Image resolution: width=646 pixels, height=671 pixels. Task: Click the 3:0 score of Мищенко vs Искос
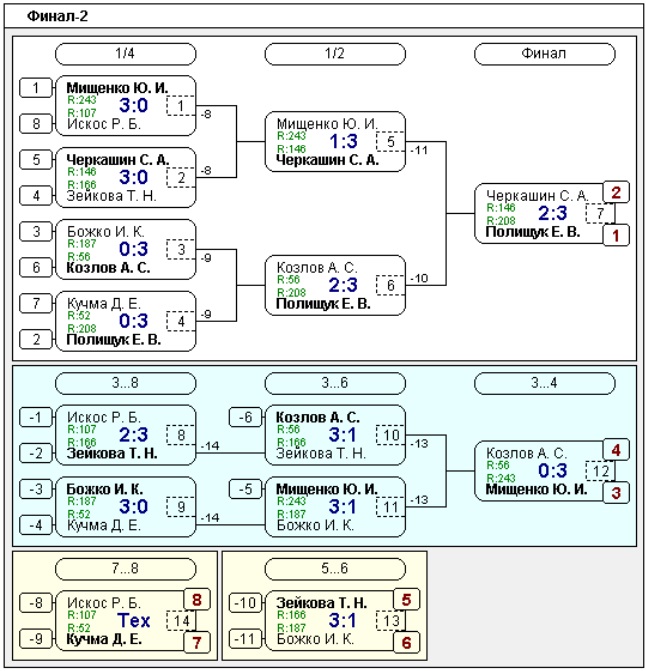pyautogui.click(x=133, y=105)
